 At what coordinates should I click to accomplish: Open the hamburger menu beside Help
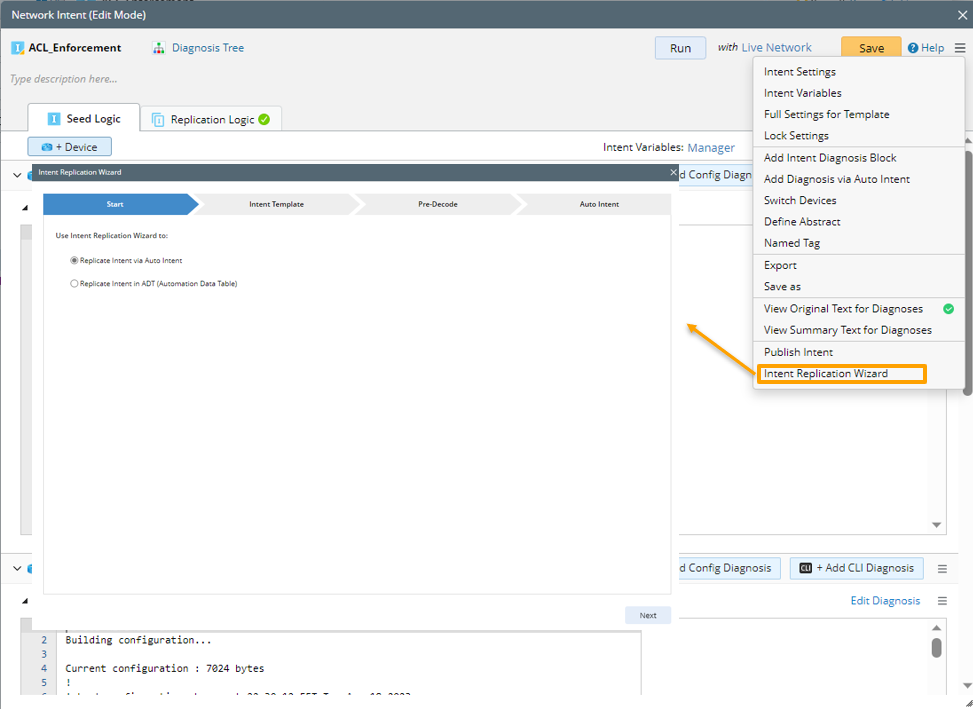(960, 48)
